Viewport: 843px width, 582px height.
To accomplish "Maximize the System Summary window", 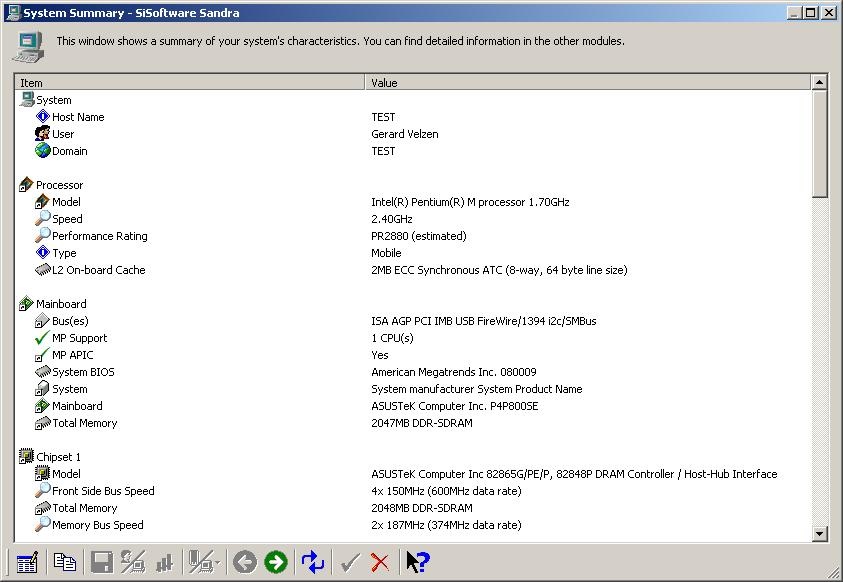I will (x=811, y=12).
